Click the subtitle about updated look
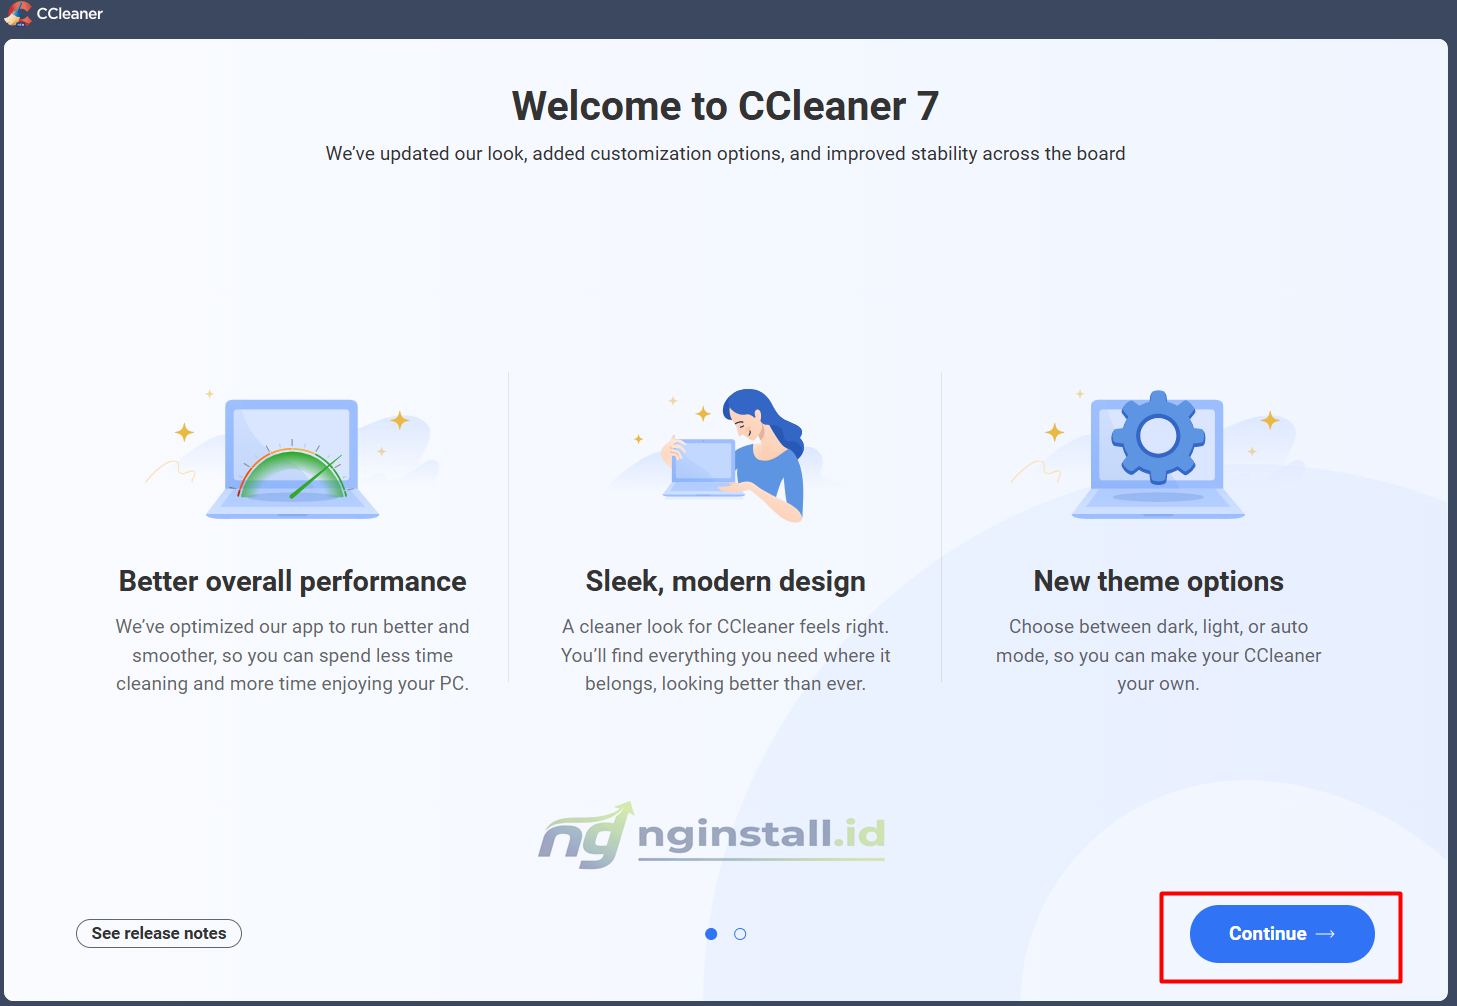Screen dimensions: 1457x1006 726,154
